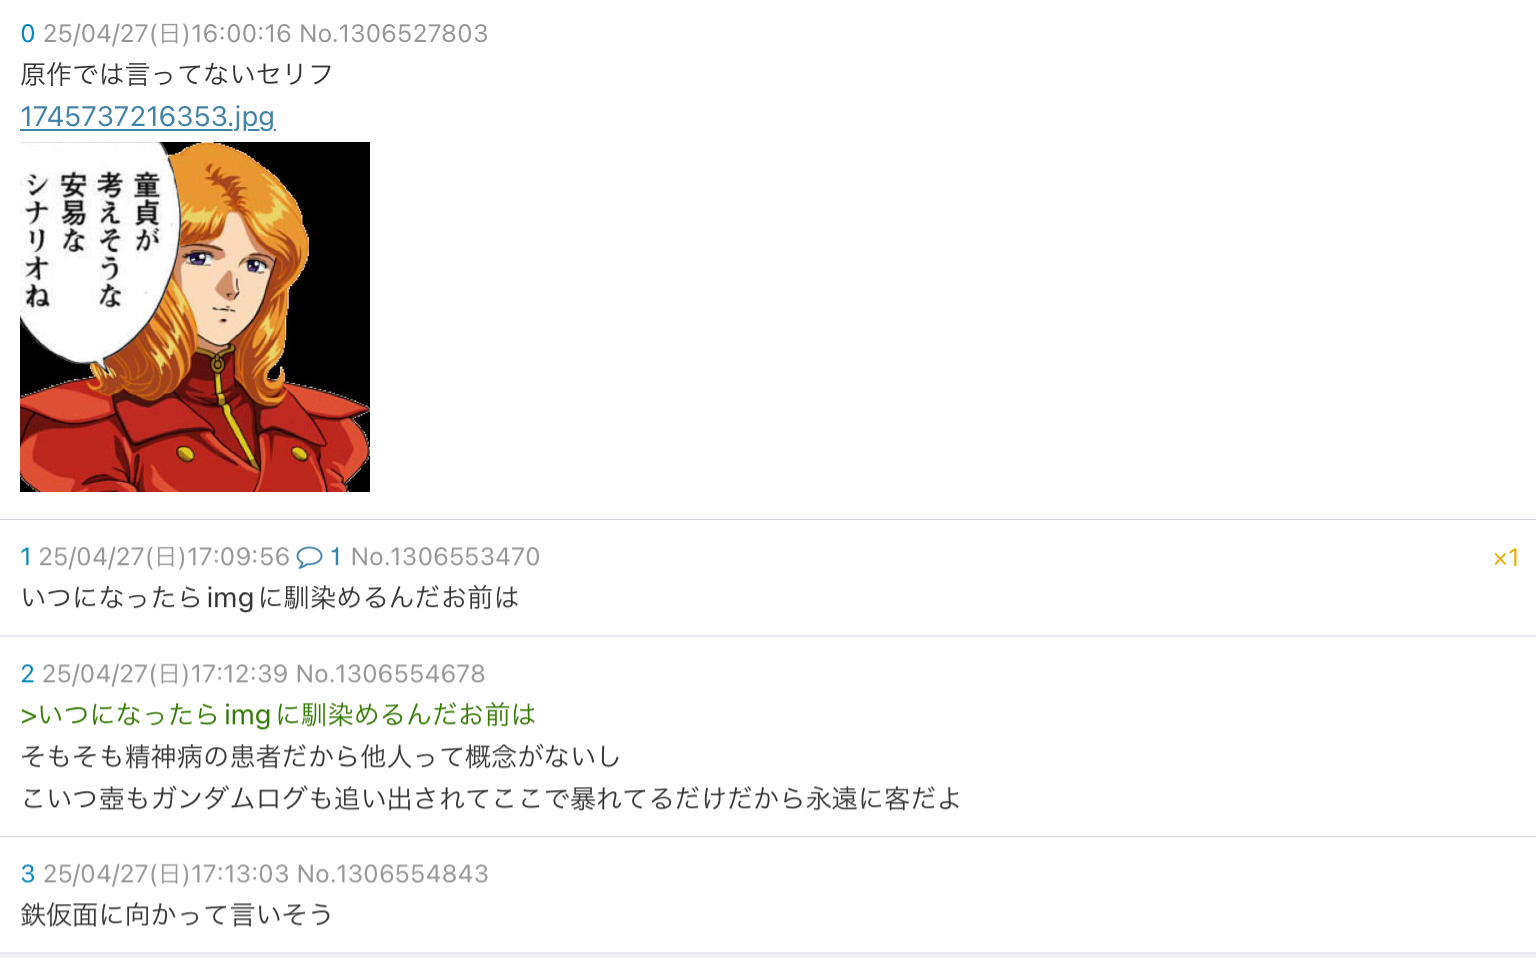Click timestamp 25/04/27(日)16:00:16
The image size is (1536, 958).
click(167, 34)
